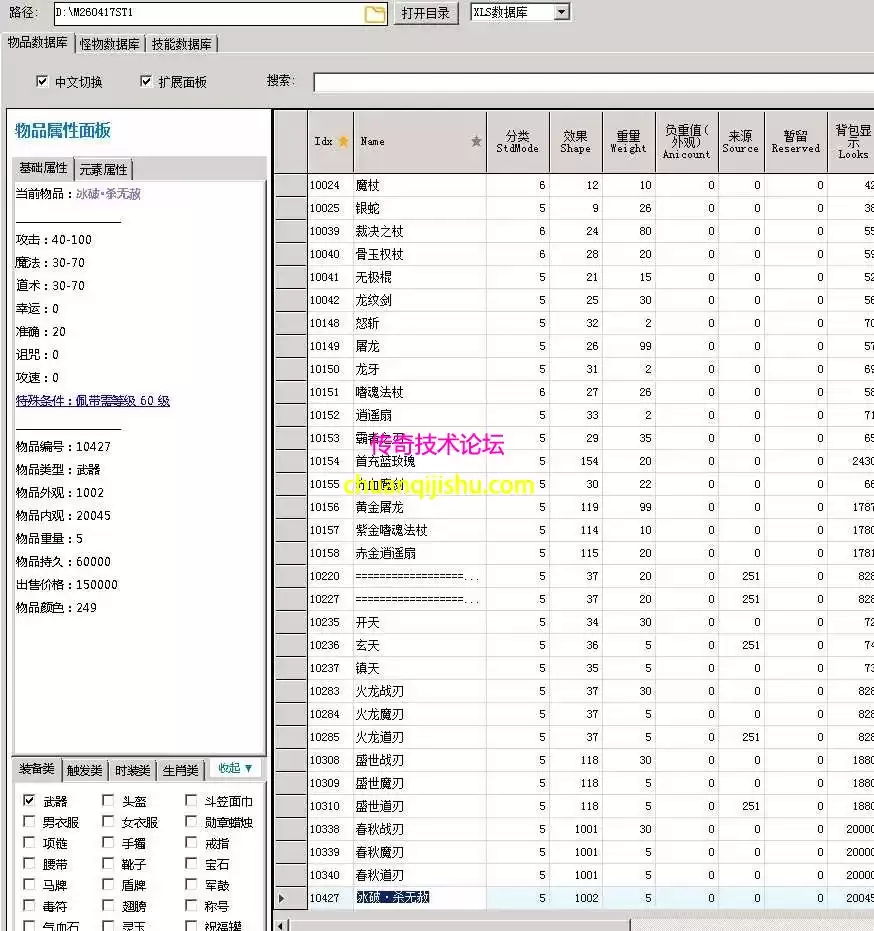Click the row pointer arrow for item 10427
874x931 pixels.
click(x=281, y=898)
